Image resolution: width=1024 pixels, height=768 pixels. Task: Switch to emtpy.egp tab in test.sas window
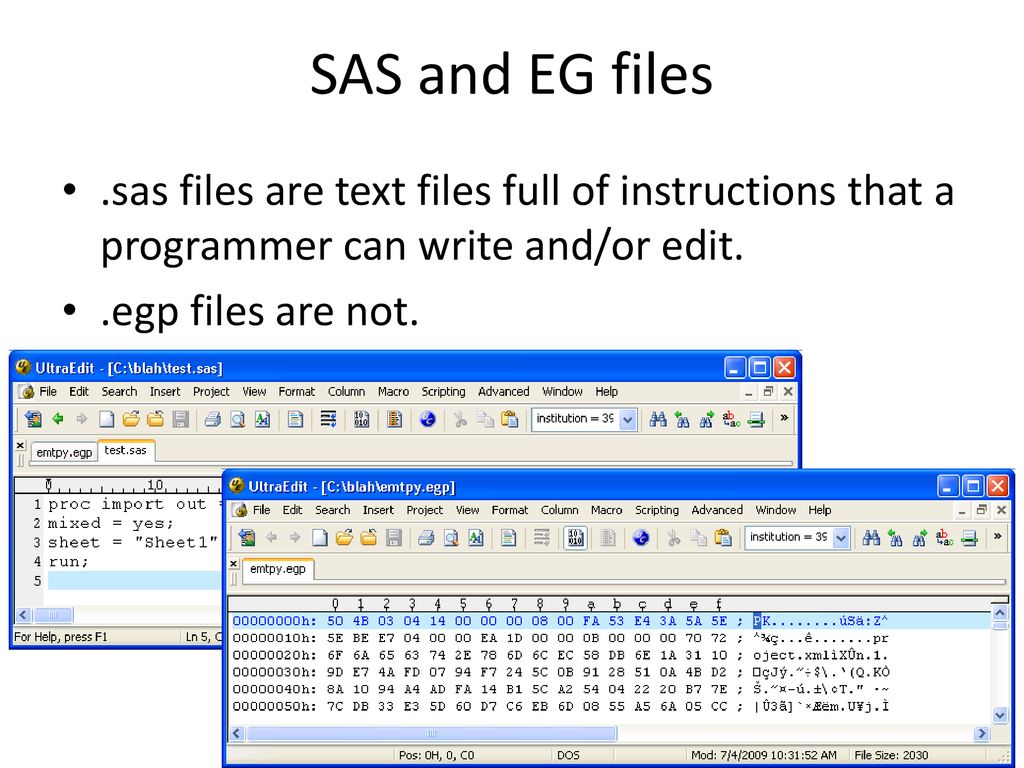[64, 452]
